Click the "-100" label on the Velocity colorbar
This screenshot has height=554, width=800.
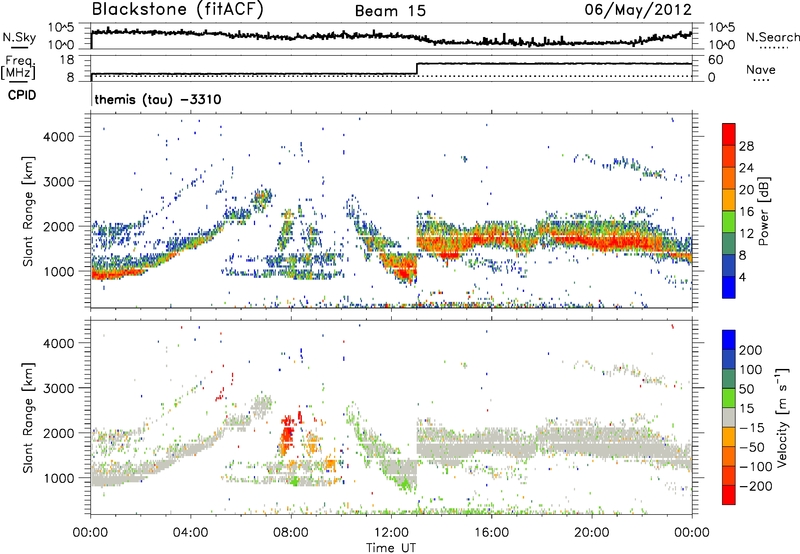point(756,467)
